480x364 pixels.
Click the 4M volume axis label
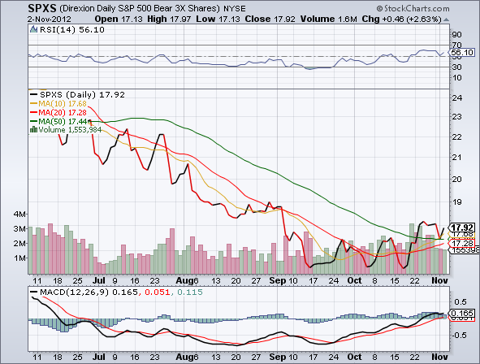click(20, 214)
